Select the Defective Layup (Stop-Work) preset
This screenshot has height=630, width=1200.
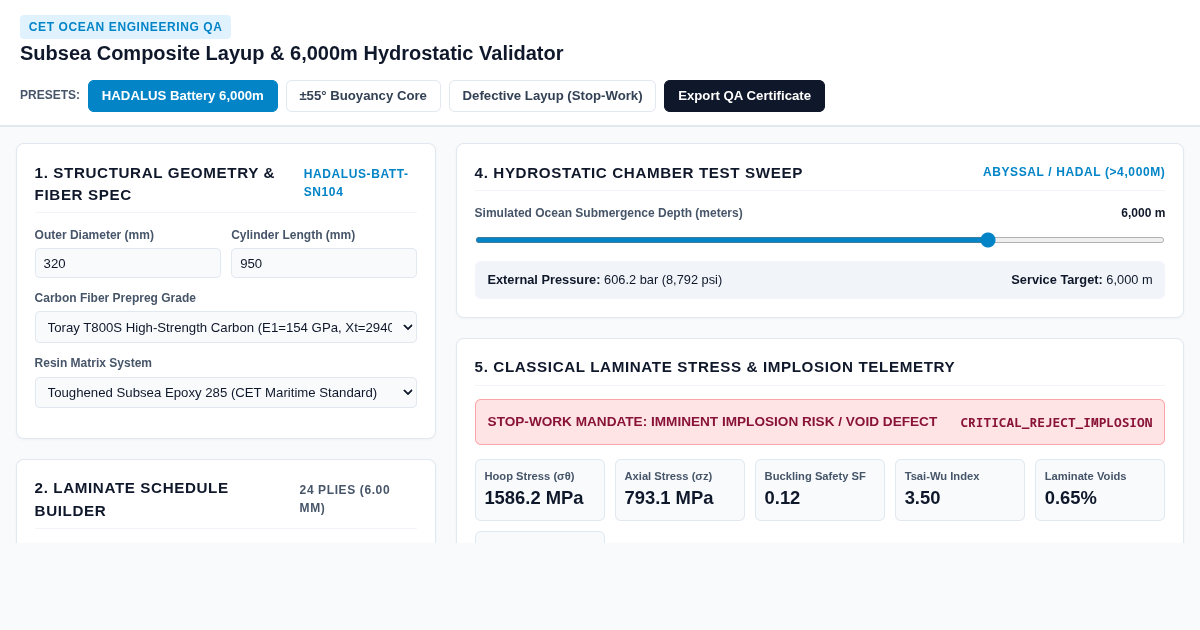point(552,96)
